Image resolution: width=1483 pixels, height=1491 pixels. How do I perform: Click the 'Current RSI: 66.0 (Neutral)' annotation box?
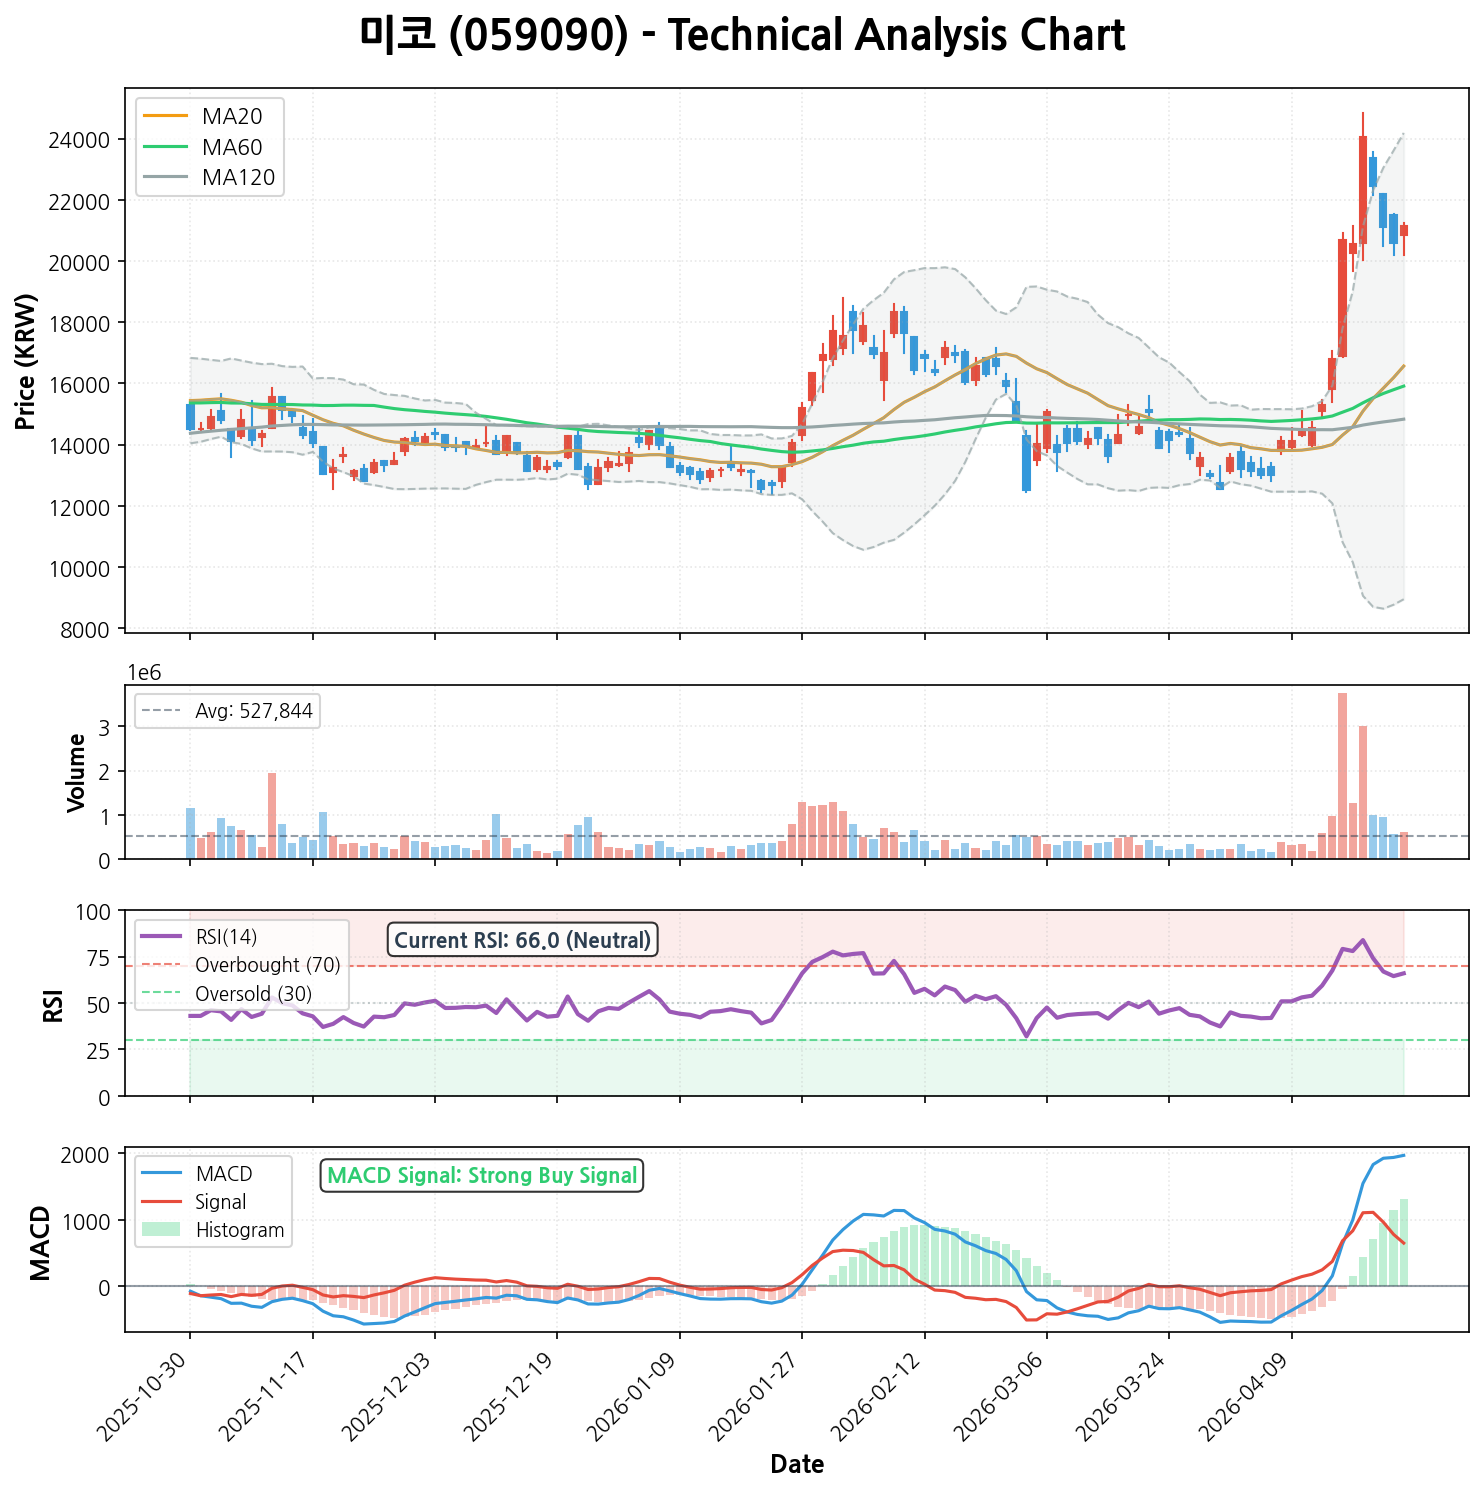click(x=522, y=940)
